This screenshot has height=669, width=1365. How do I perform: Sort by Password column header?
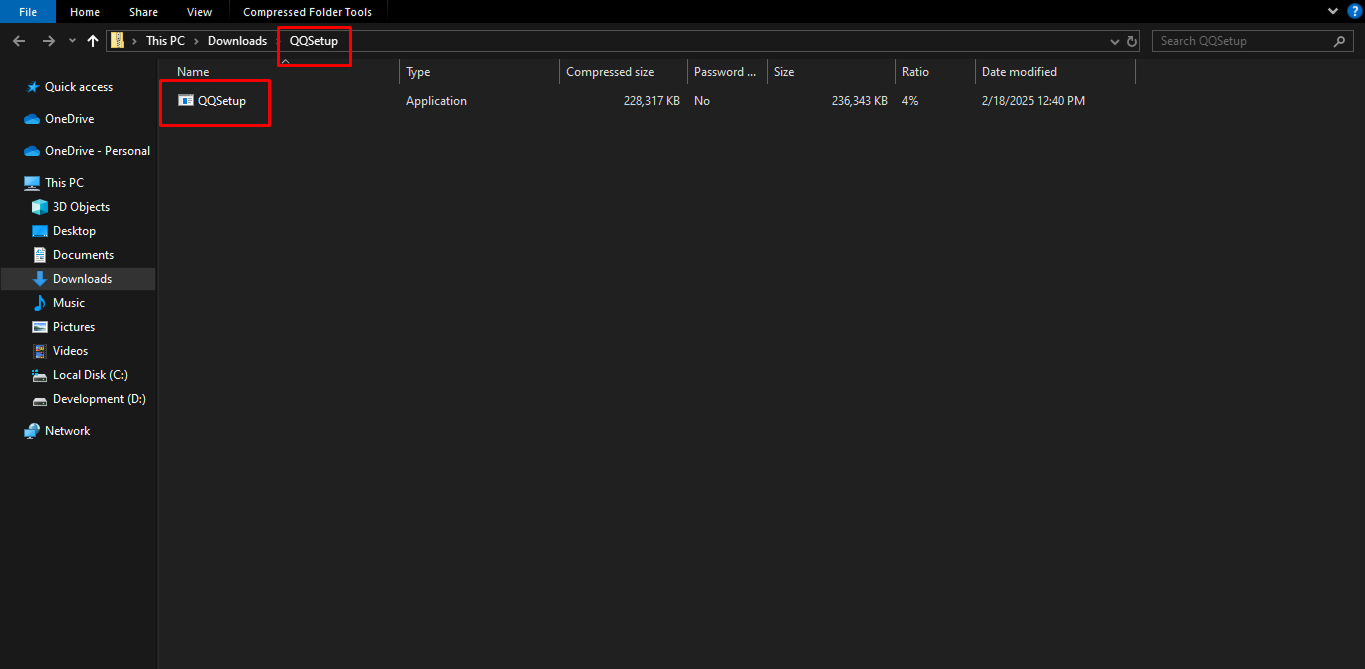pyautogui.click(x=725, y=72)
